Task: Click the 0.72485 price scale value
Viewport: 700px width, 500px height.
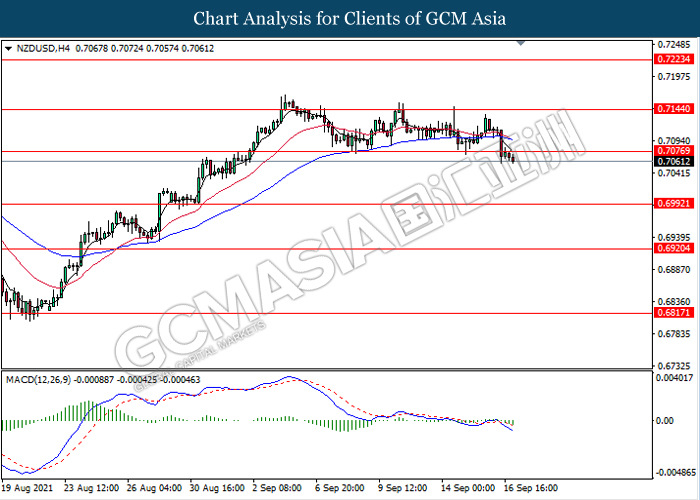Action: point(674,45)
